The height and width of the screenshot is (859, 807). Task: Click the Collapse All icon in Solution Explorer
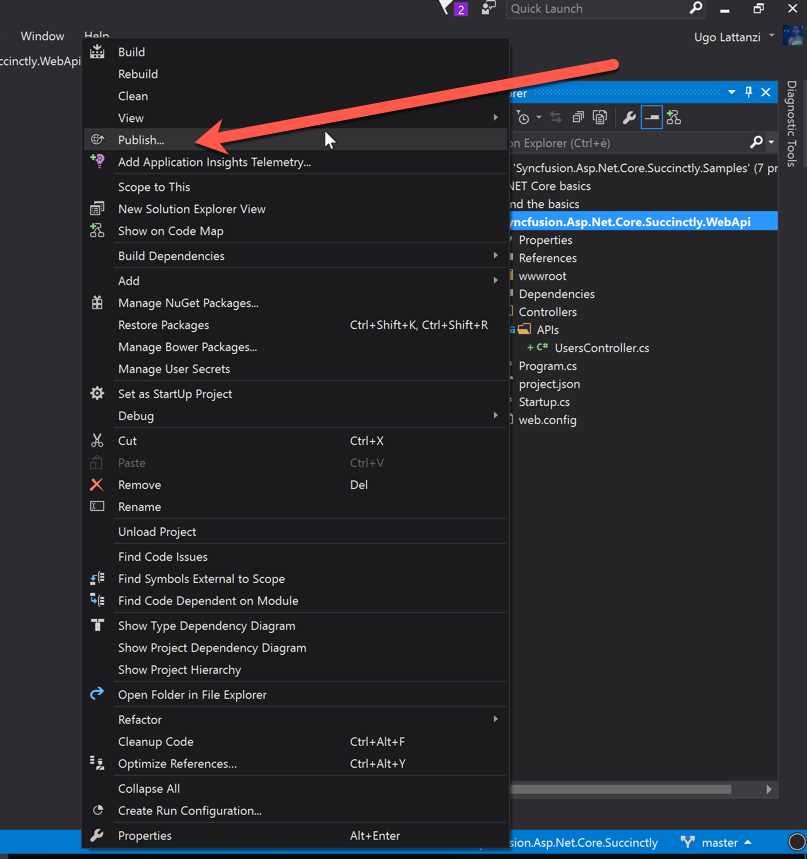pyautogui.click(x=578, y=117)
